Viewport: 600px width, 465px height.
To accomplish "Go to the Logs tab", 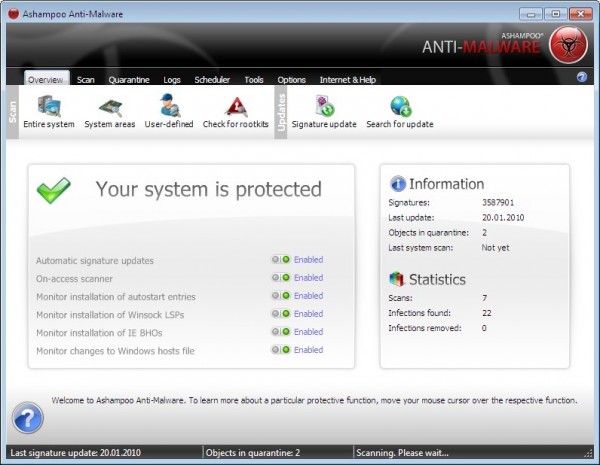I will [x=172, y=80].
